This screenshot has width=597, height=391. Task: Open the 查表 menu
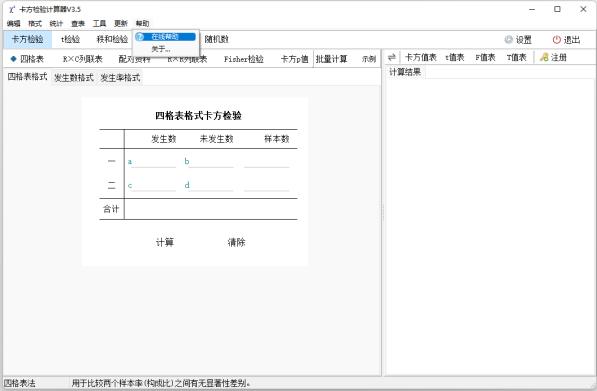[78, 24]
